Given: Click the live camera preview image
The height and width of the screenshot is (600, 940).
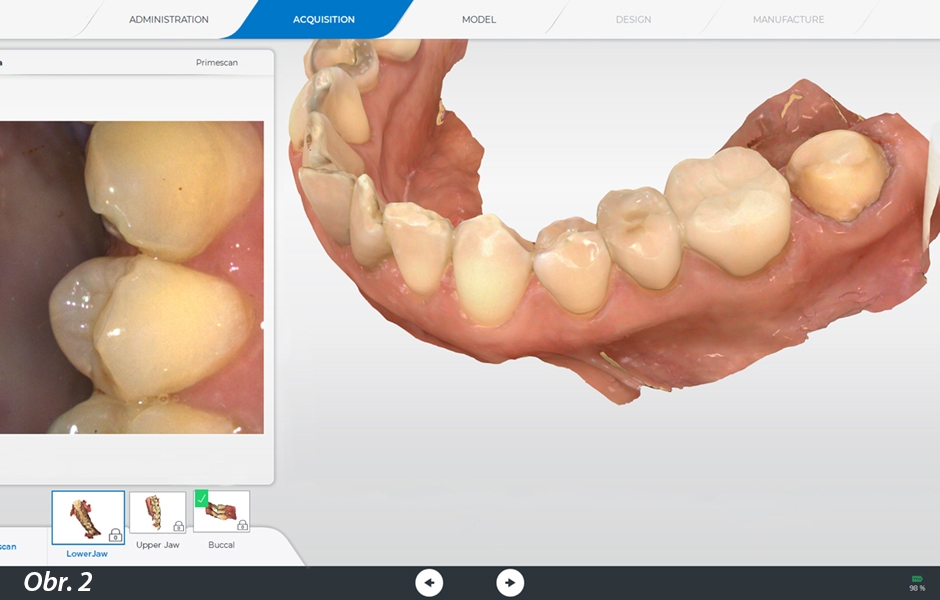Looking at the screenshot, I should pos(131,278).
